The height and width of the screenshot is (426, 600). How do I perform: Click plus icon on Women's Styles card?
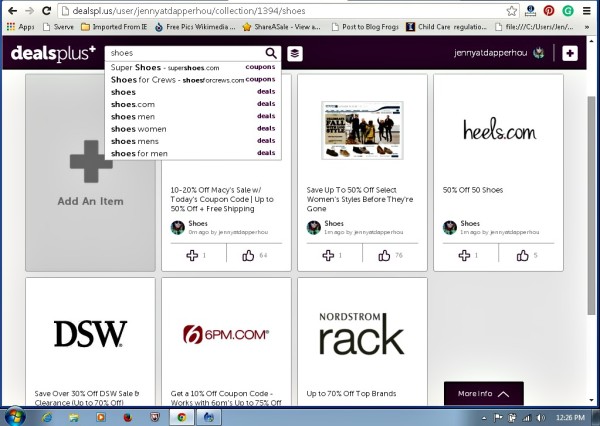click(x=328, y=255)
